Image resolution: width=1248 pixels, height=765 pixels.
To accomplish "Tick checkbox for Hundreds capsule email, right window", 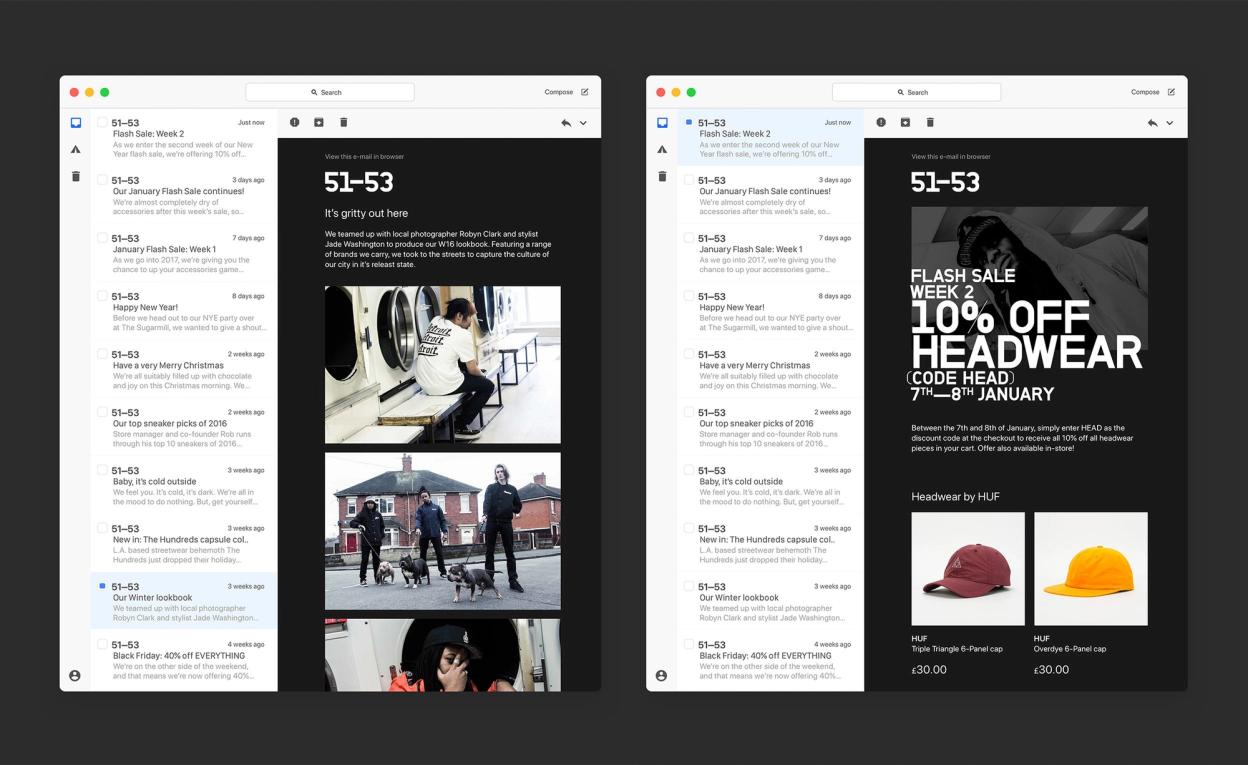I will coord(689,528).
